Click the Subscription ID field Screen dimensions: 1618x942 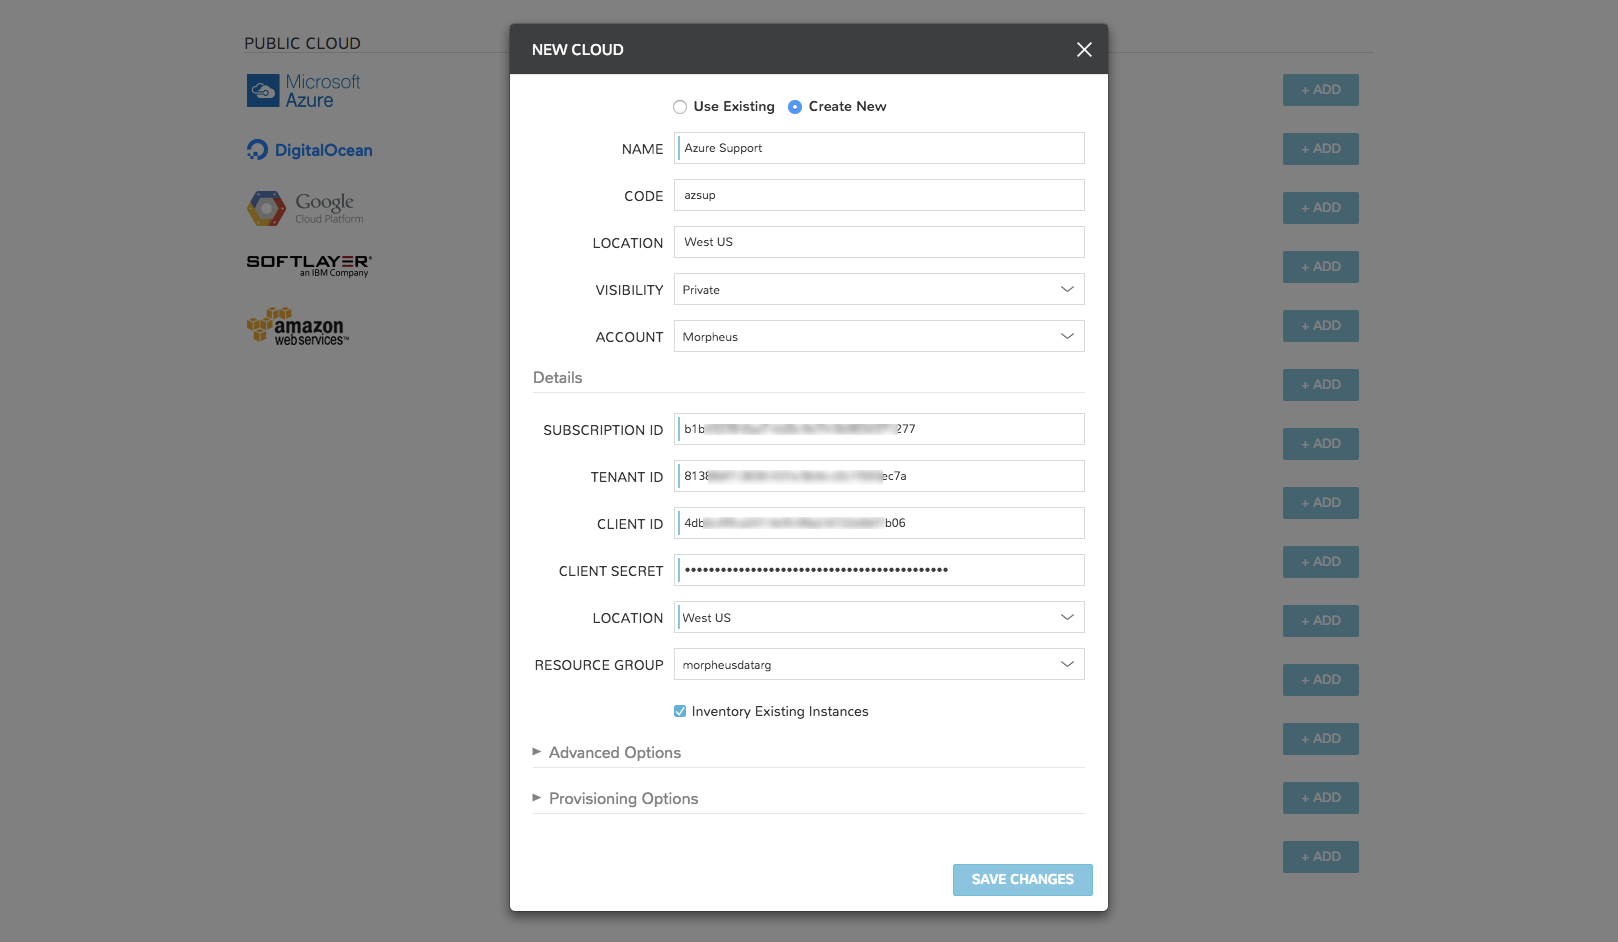[879, 429]
